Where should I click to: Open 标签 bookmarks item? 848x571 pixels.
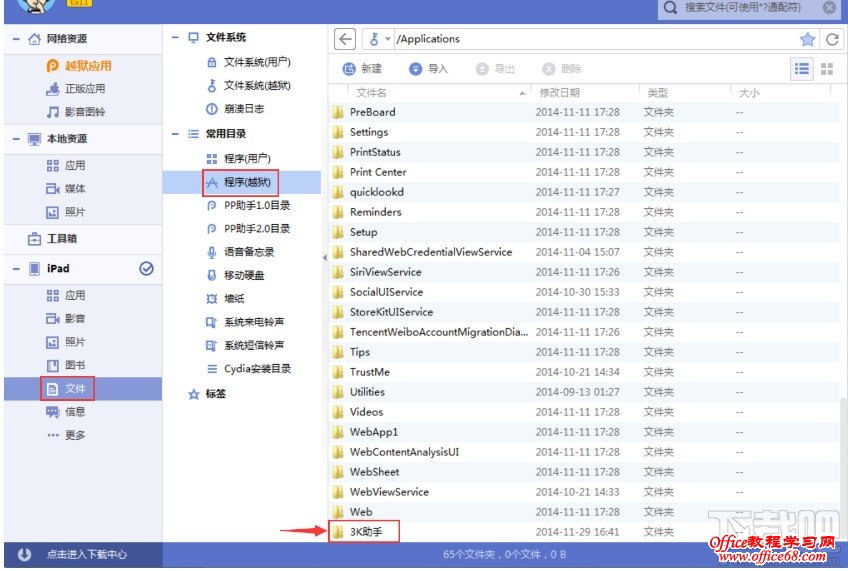click(207, 394)
